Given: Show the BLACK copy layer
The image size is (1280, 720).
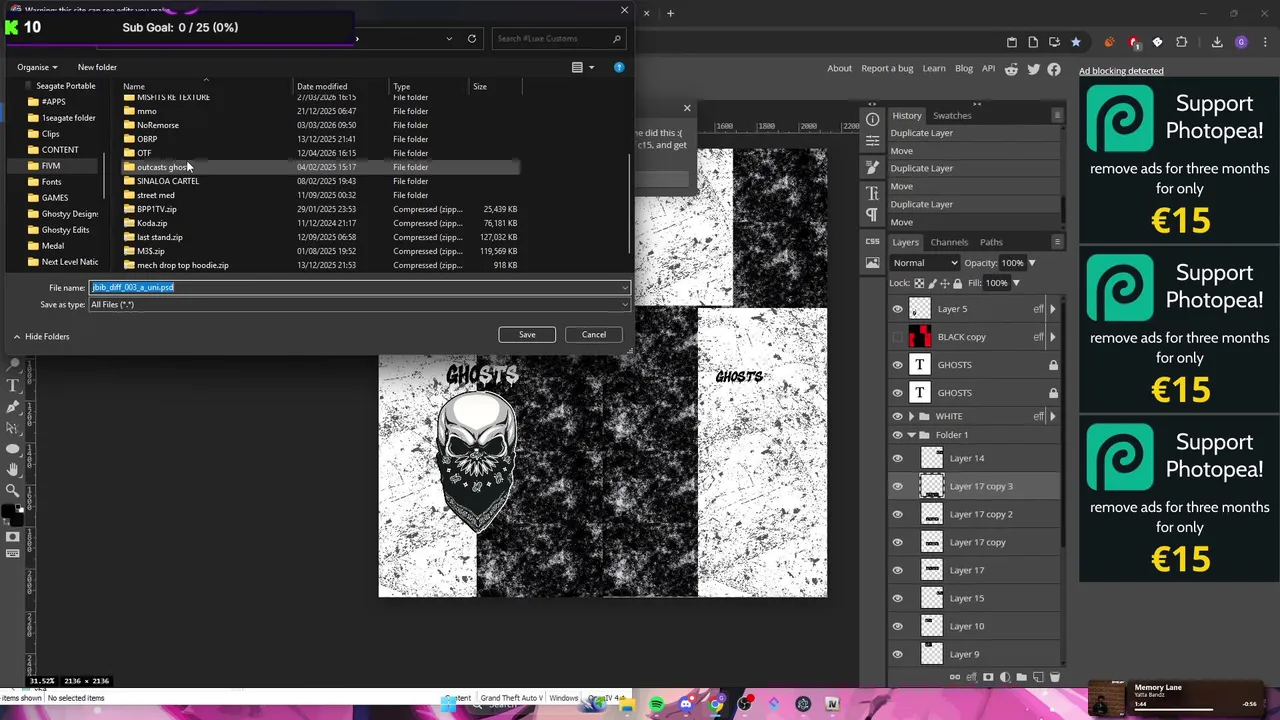Looking at the screenshot, I should coord(897,337).
